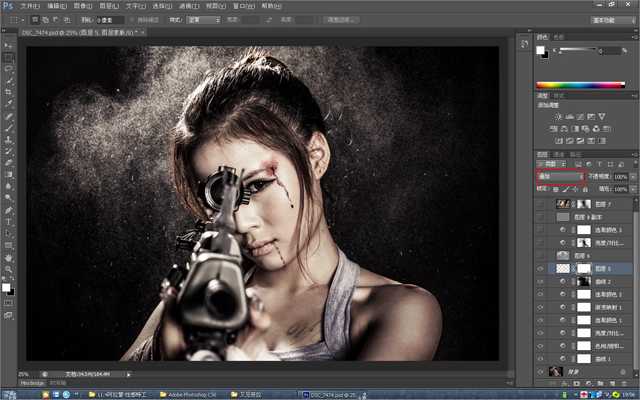Click the Mini Bridge panel tab
Viewport: 640px width, 400px height.
[x=33, y=382]
